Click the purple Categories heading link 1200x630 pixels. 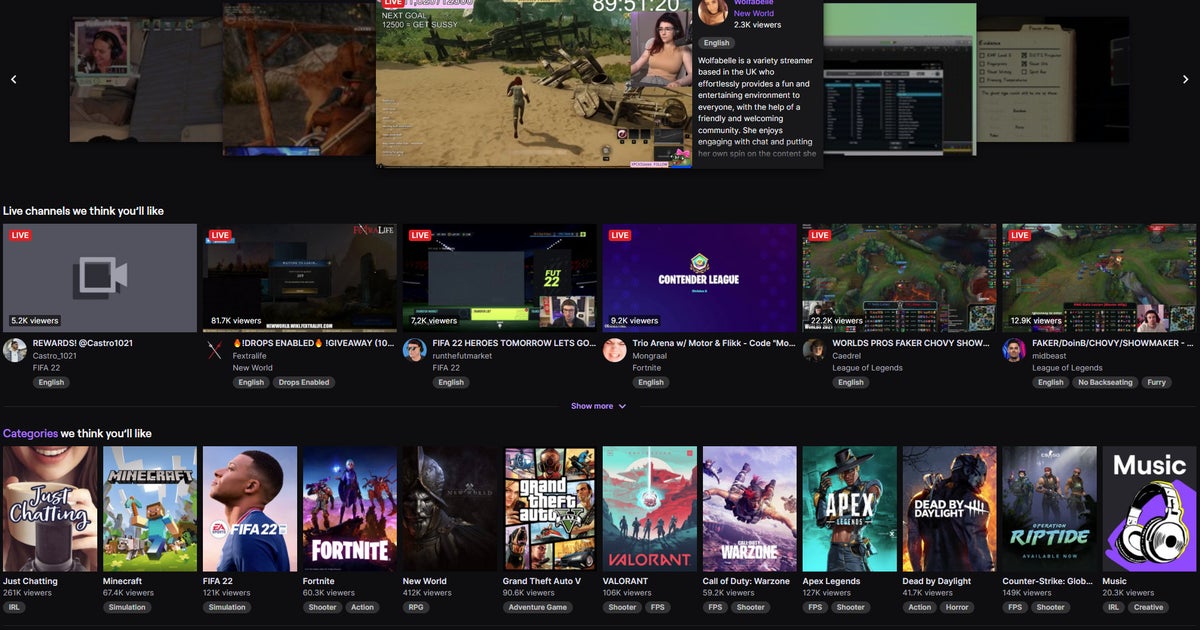pos(30,434)
